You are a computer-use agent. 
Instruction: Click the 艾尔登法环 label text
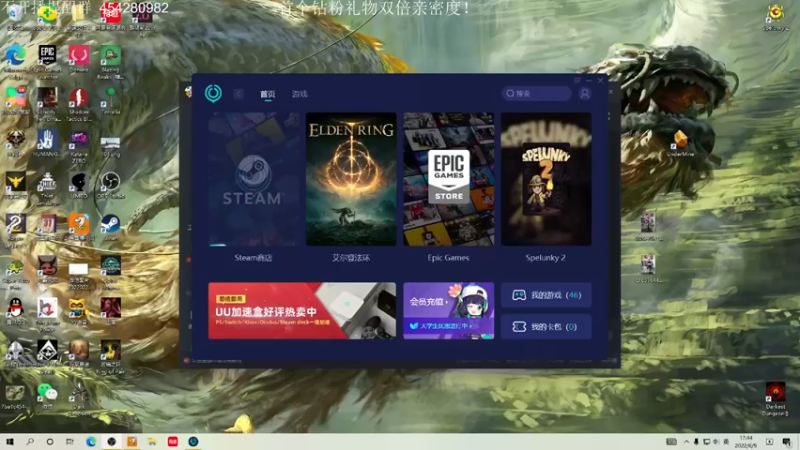click(351, 258)
